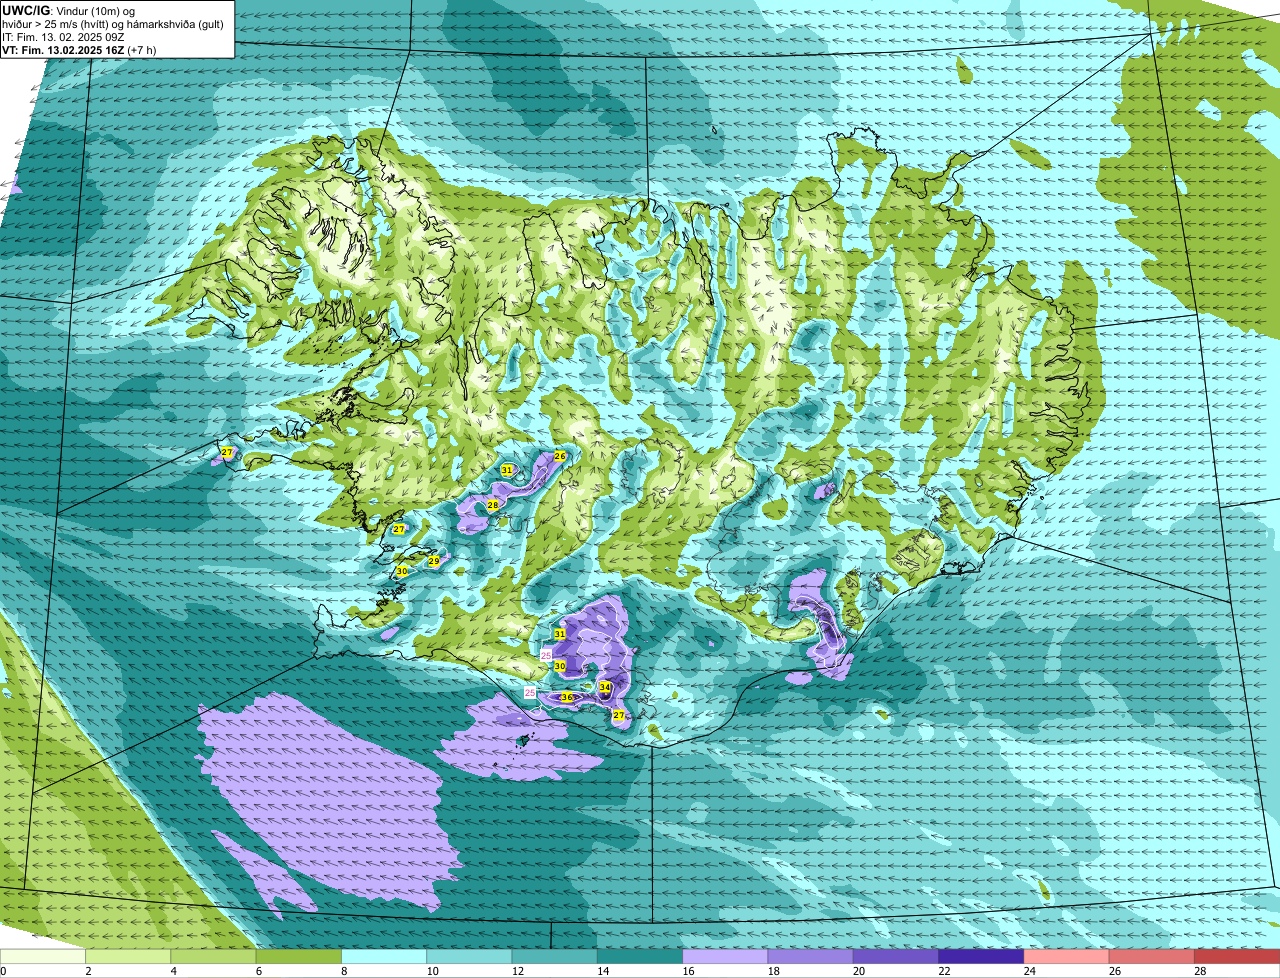Click the 26–28 m/s salmon legend swatch

[x=1152, y=956]
